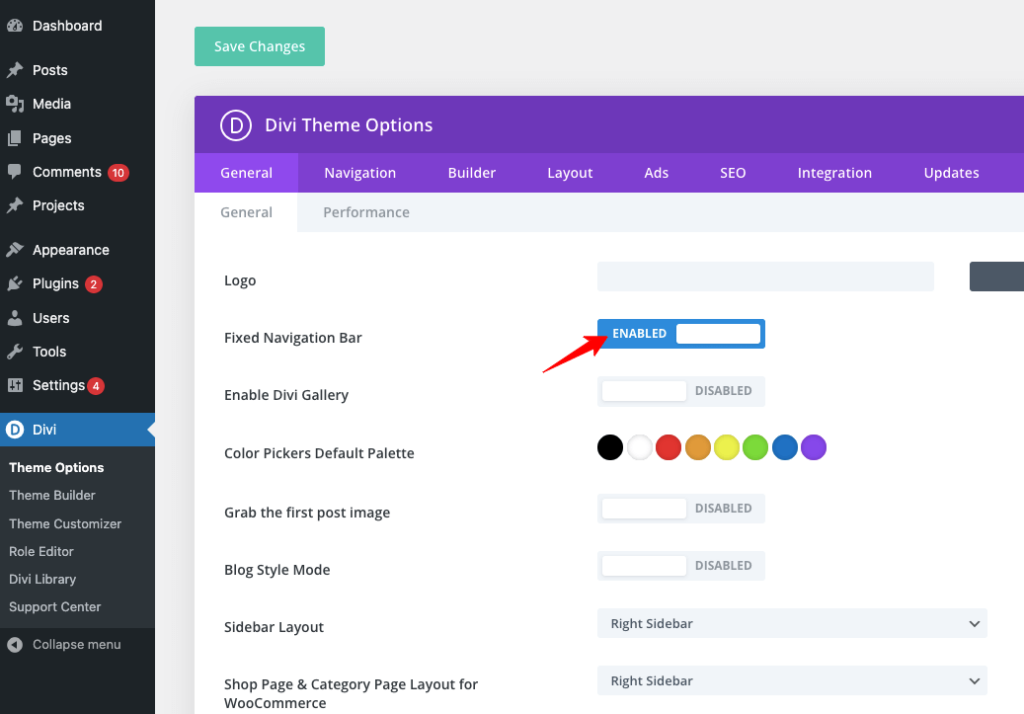Click the Dashboard gauge icon

(15, 26)
